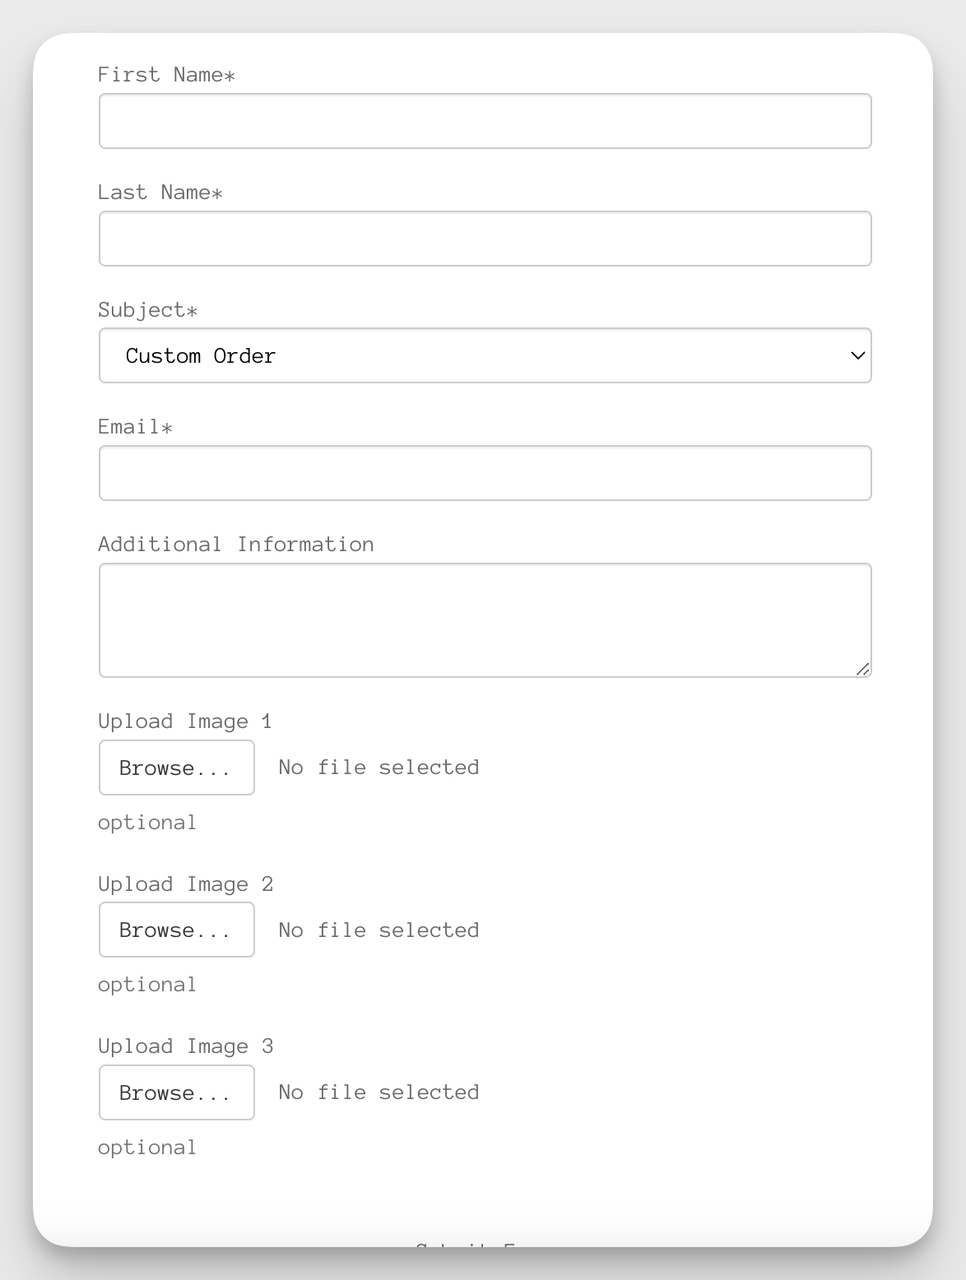This screenshot has width=966, height=1280.
Task: Click the Upload Image 1 label
Action: pos(185,721)
